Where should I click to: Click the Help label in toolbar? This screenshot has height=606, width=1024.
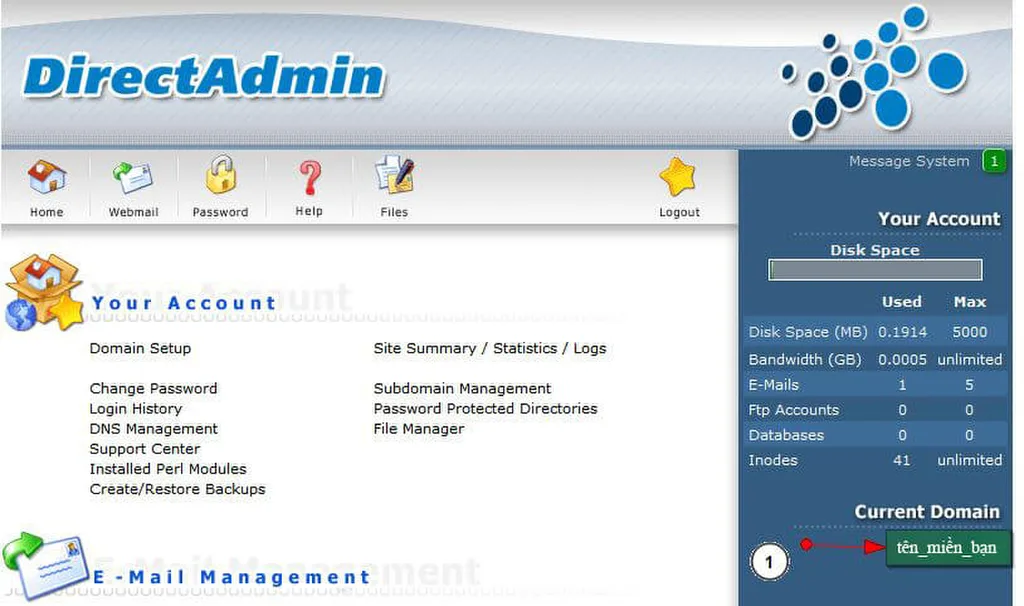click(309, 211)
